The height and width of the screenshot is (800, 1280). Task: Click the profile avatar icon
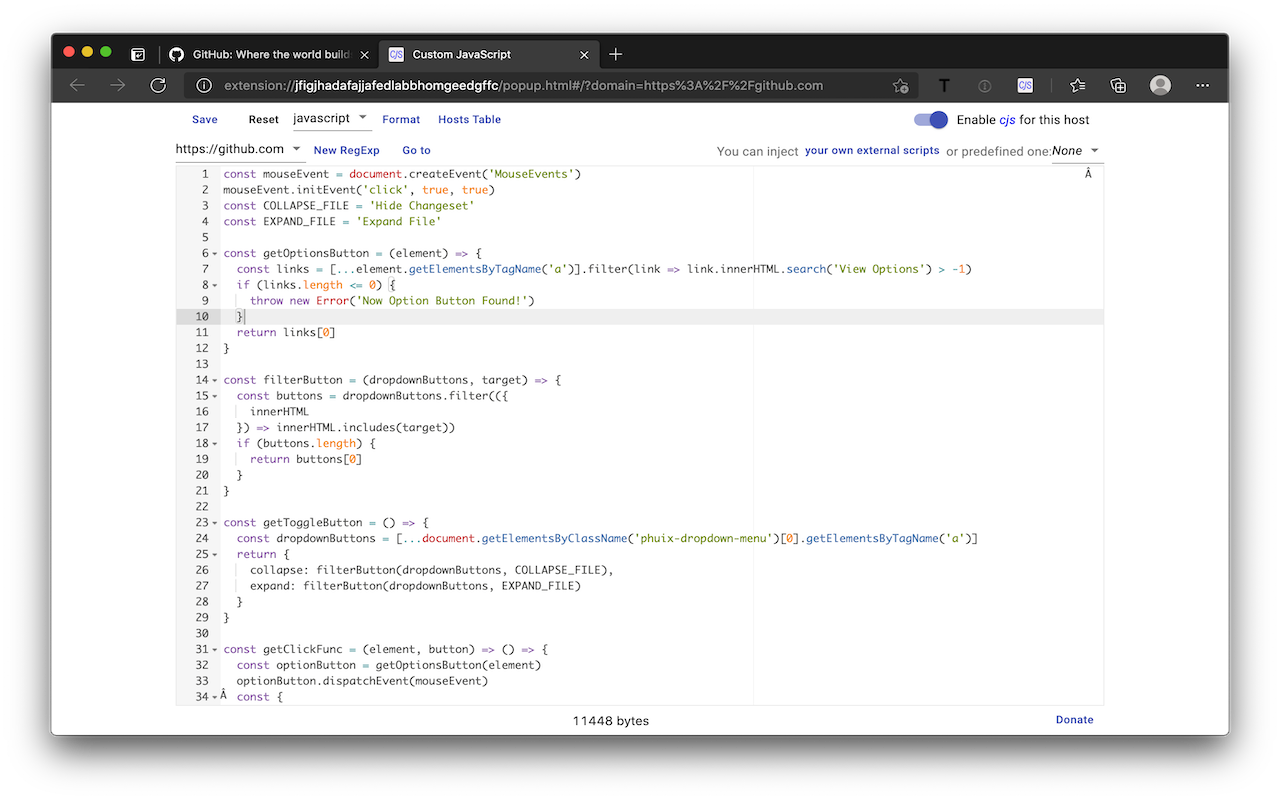(x=1159, y=86)
